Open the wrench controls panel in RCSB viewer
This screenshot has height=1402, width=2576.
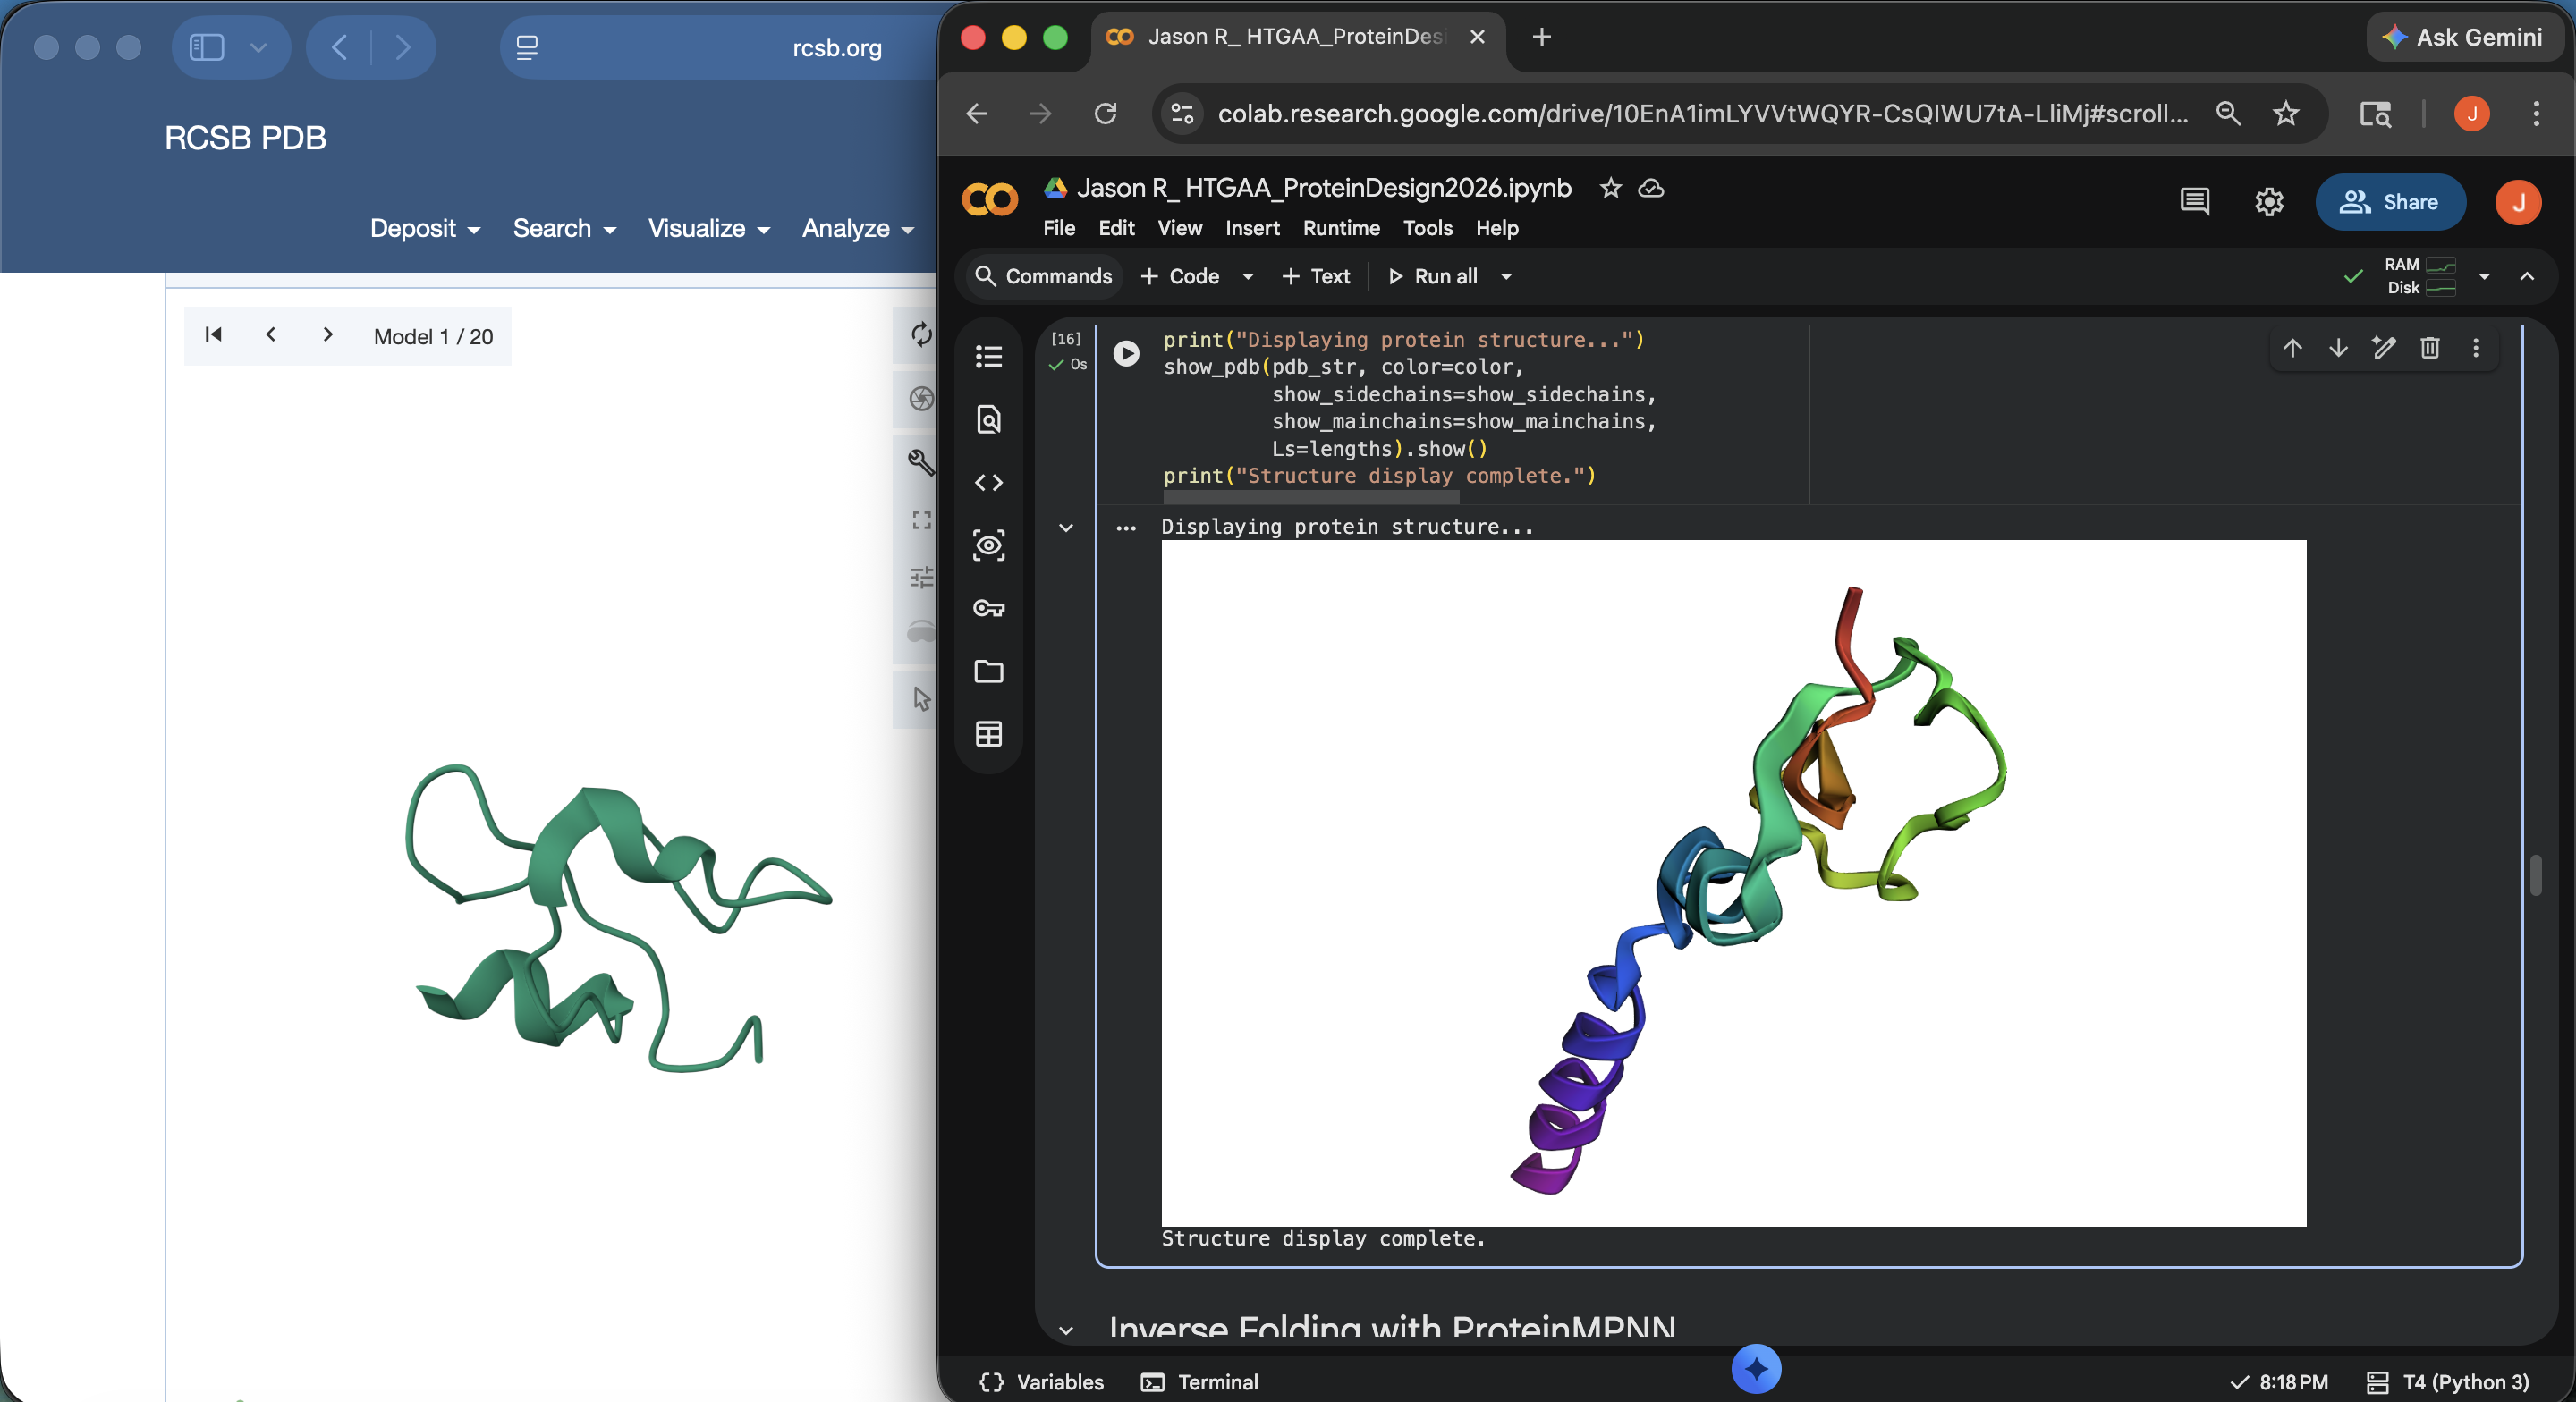click(921, 461)
